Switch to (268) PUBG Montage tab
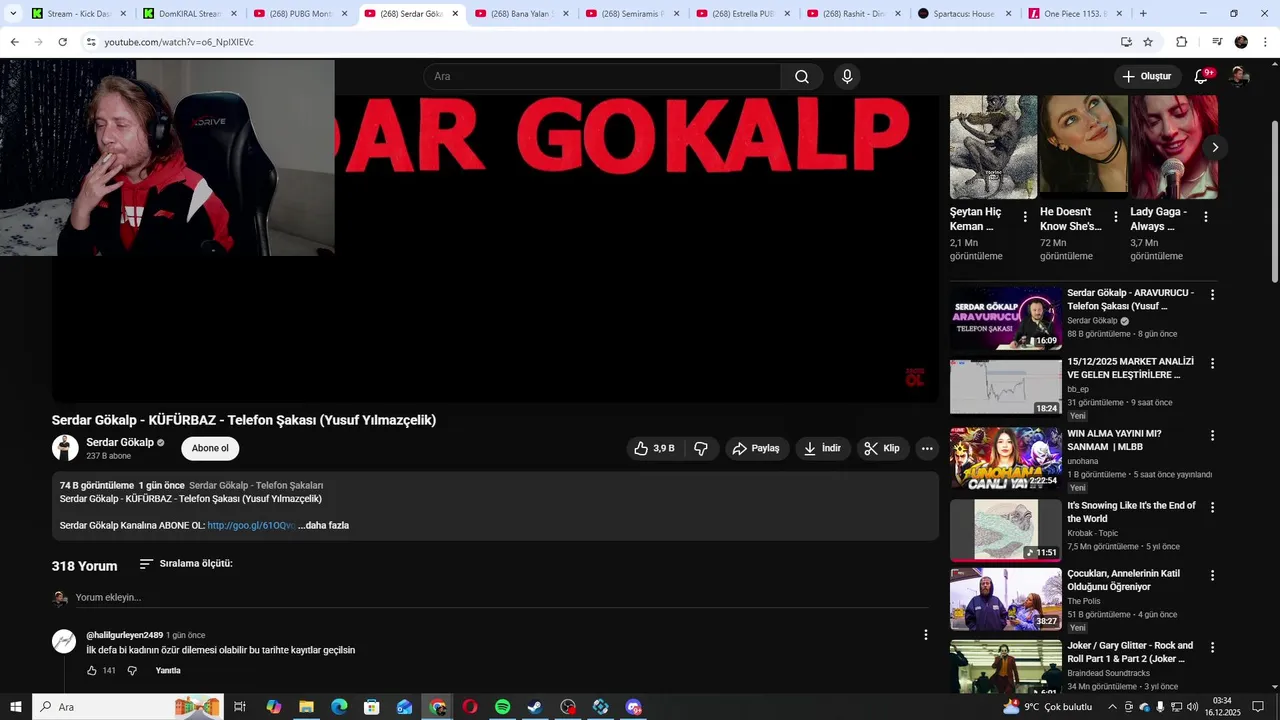1280x720 pixels. pos(299,14)
